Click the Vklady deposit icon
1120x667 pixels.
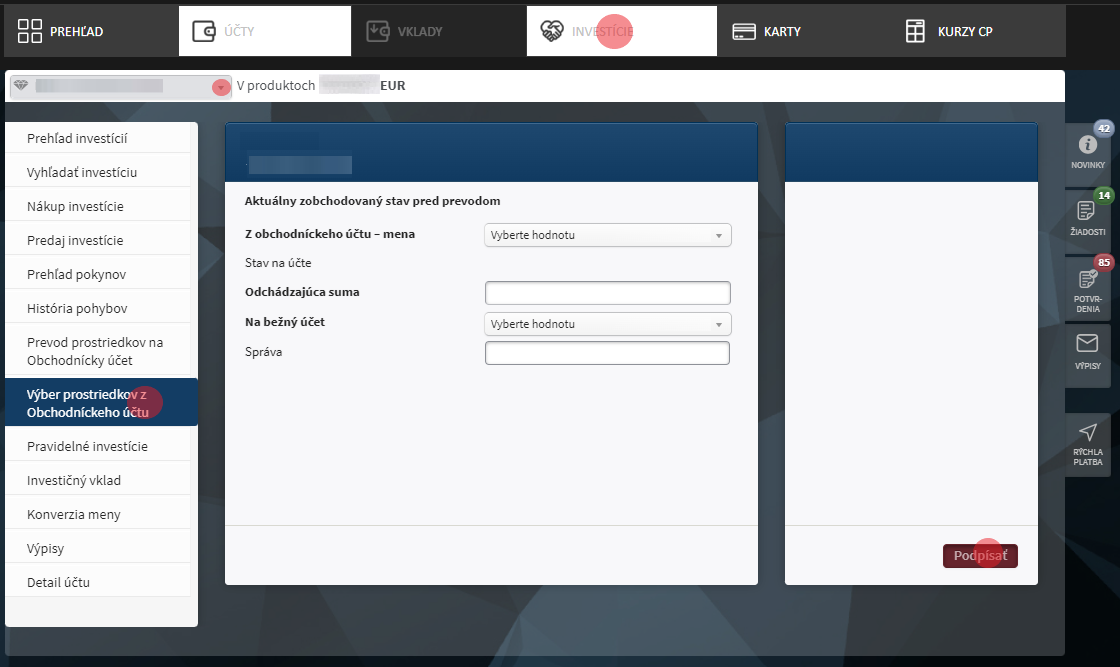point(378,31)
